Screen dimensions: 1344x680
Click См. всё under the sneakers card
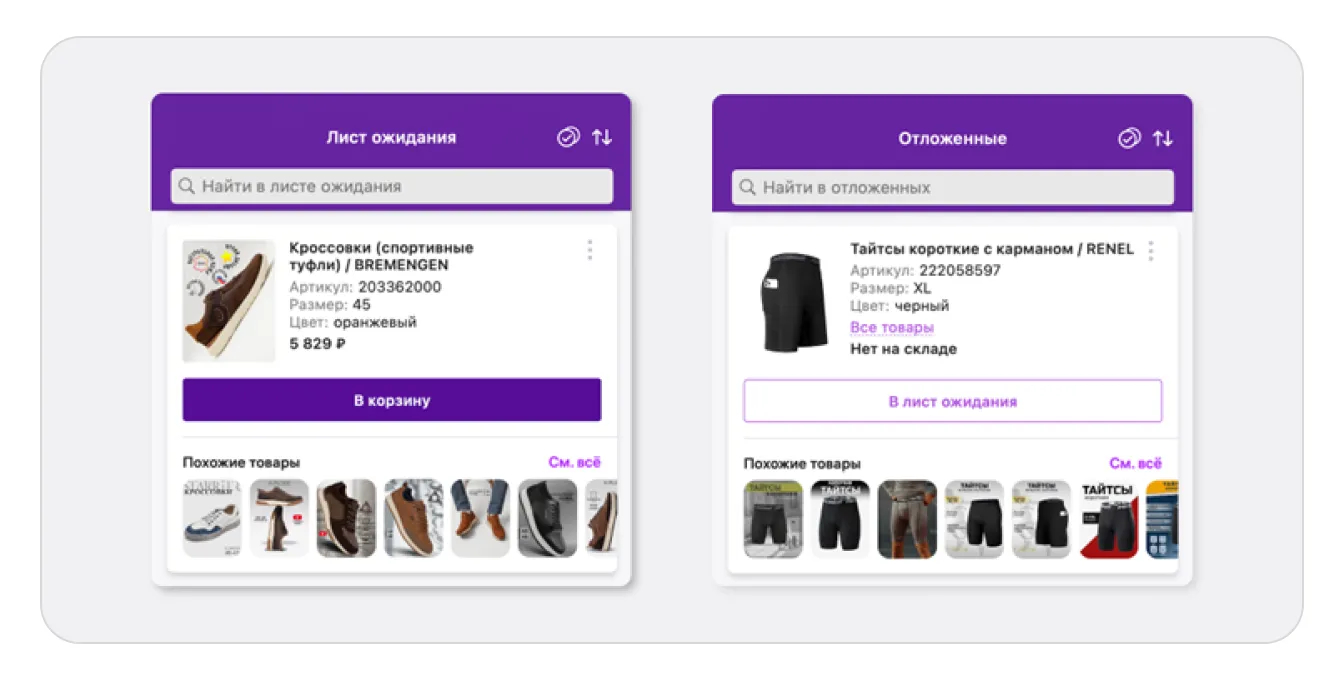(x=574, y=462)
